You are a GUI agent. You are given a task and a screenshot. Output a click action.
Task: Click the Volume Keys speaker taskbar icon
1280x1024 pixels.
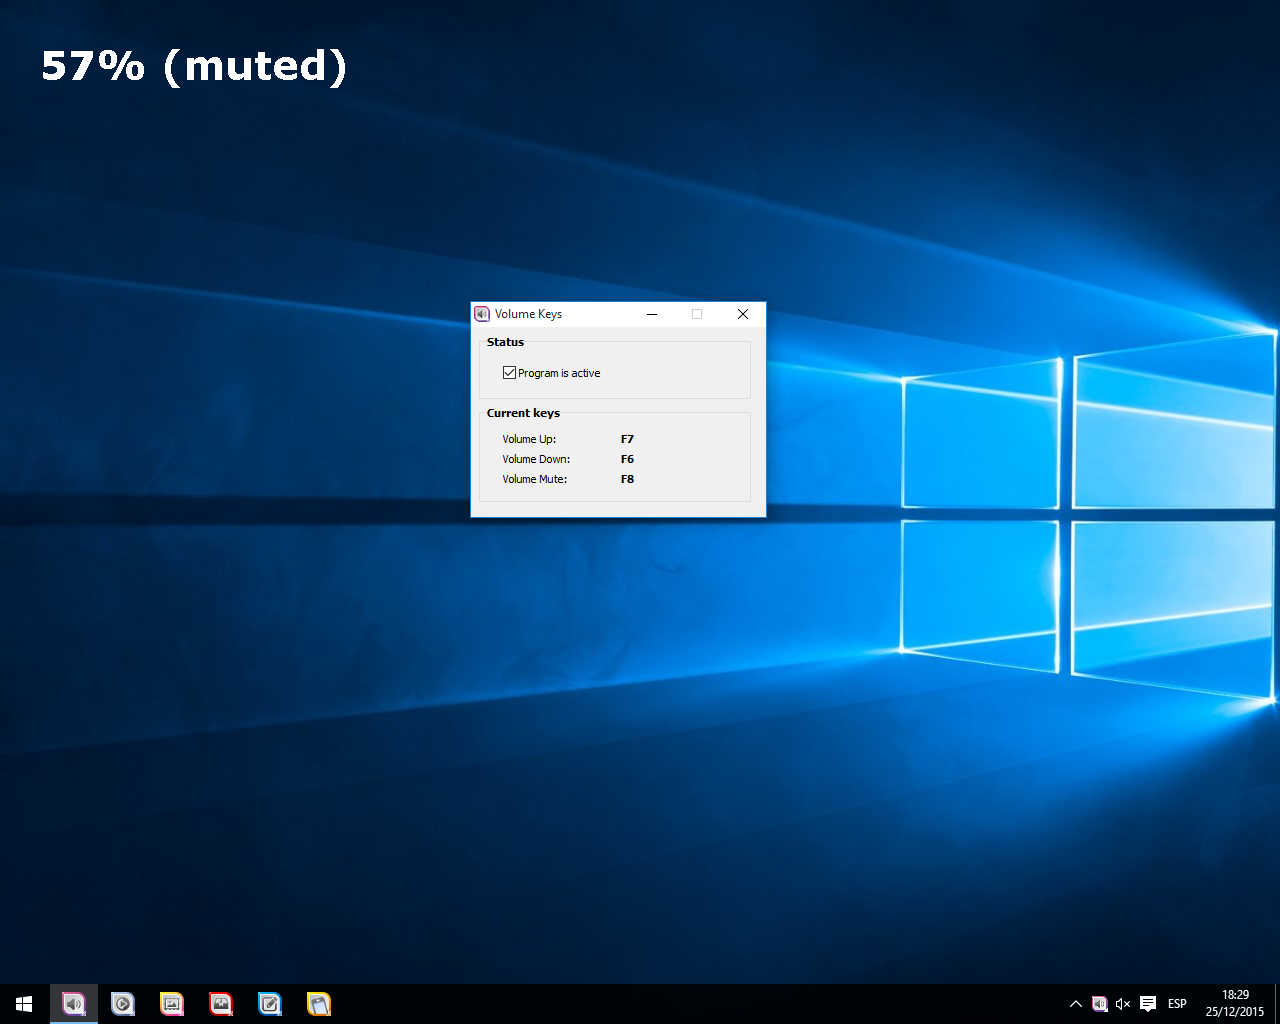(x=74, y=1004)
